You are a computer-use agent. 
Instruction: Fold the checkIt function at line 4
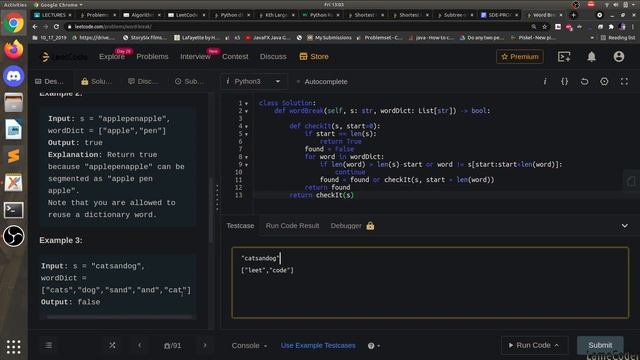coord(246,127)
